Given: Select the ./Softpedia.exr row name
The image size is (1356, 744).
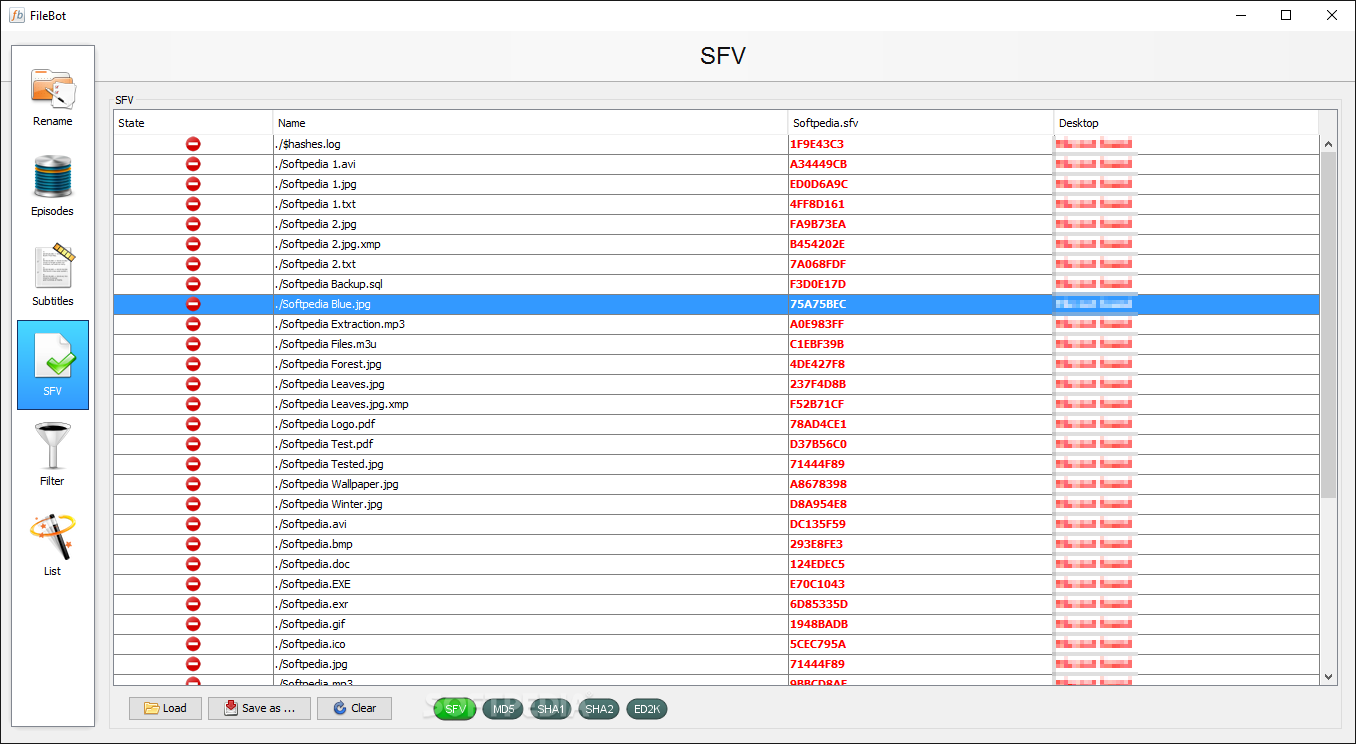Looking at the screenshot, I should click(x=311, y=604).
